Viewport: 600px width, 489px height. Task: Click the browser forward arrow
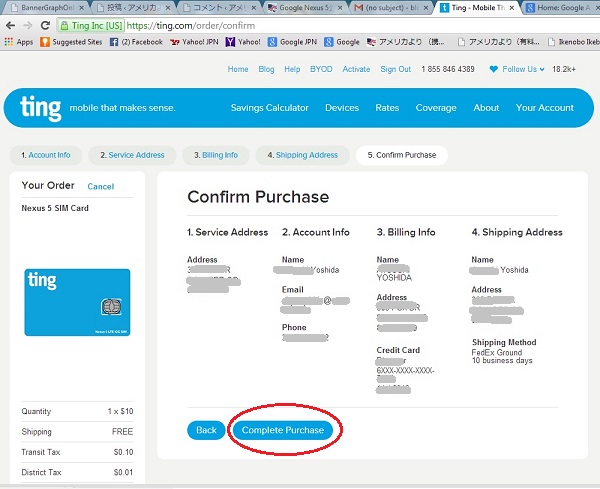coord(28,26)
